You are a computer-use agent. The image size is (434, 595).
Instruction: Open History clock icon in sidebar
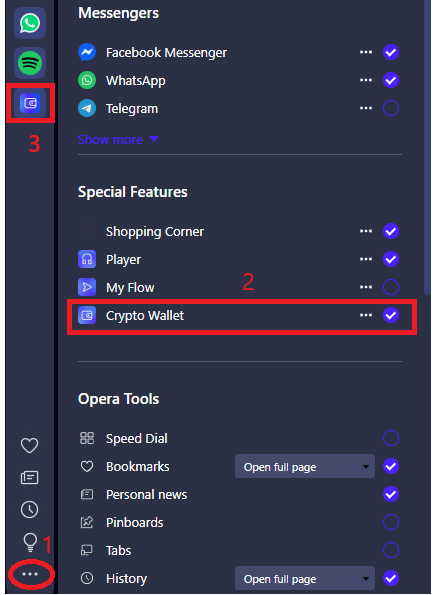pyautogui.click(x=29, y=509)
